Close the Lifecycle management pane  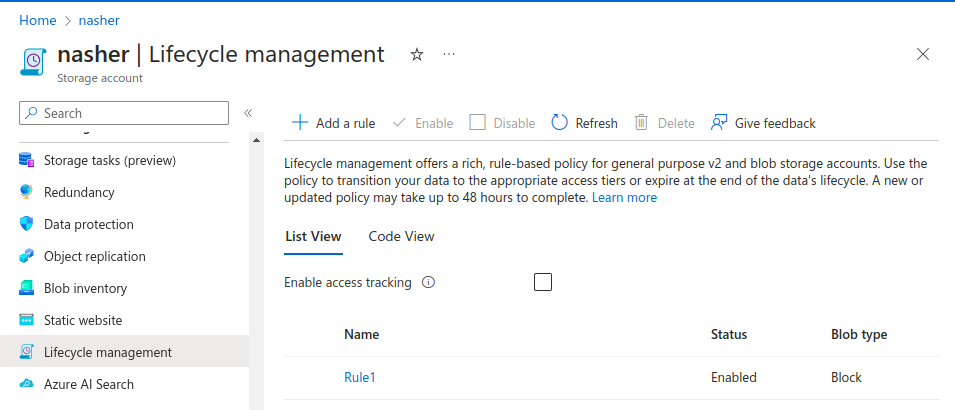[x=923, y=55]
